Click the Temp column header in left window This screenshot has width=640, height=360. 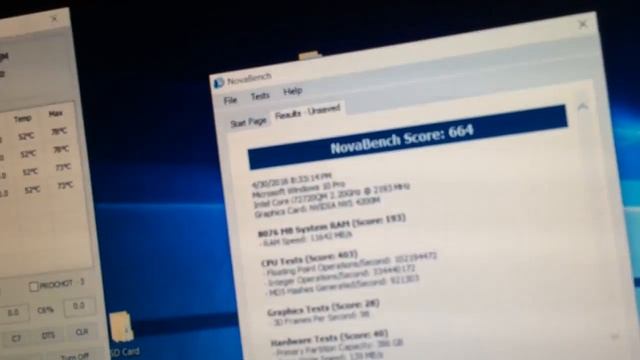coord(23,119)
